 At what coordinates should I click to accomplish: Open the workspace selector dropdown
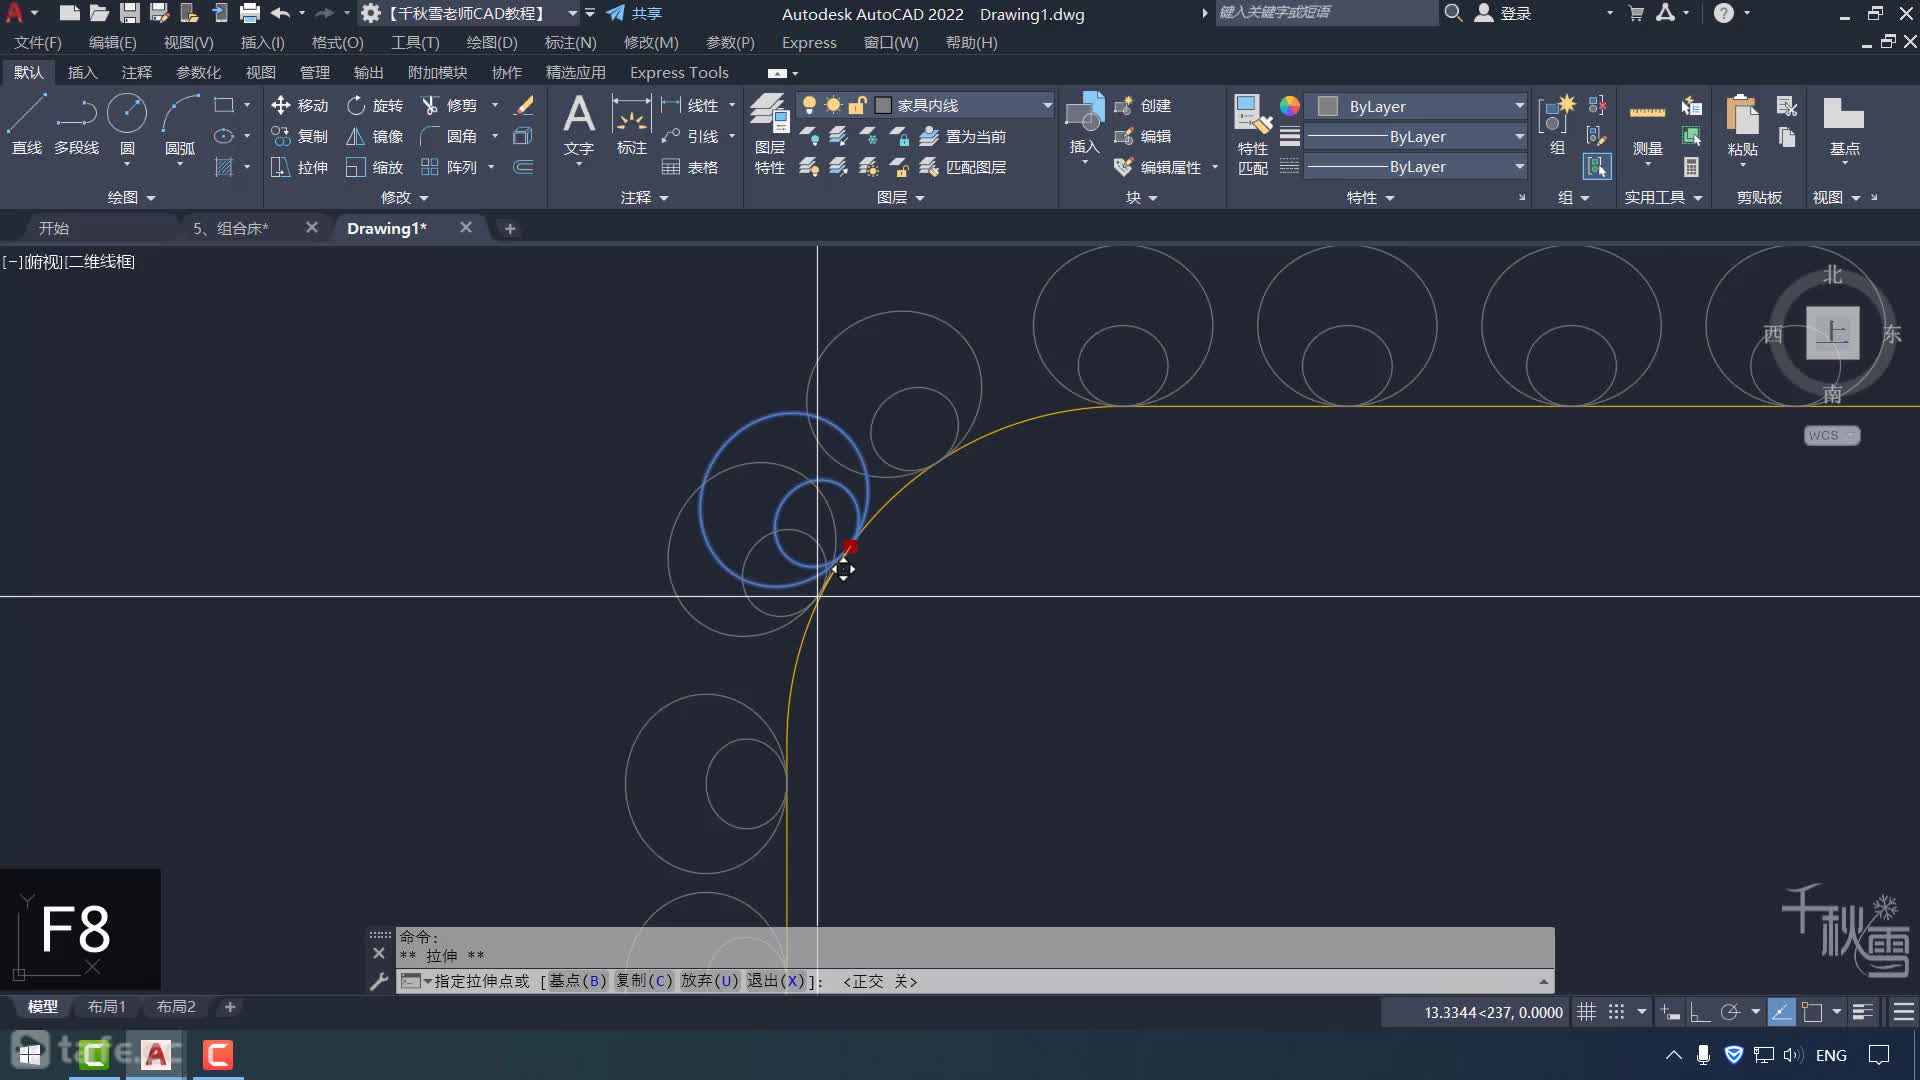click(573, 13)
